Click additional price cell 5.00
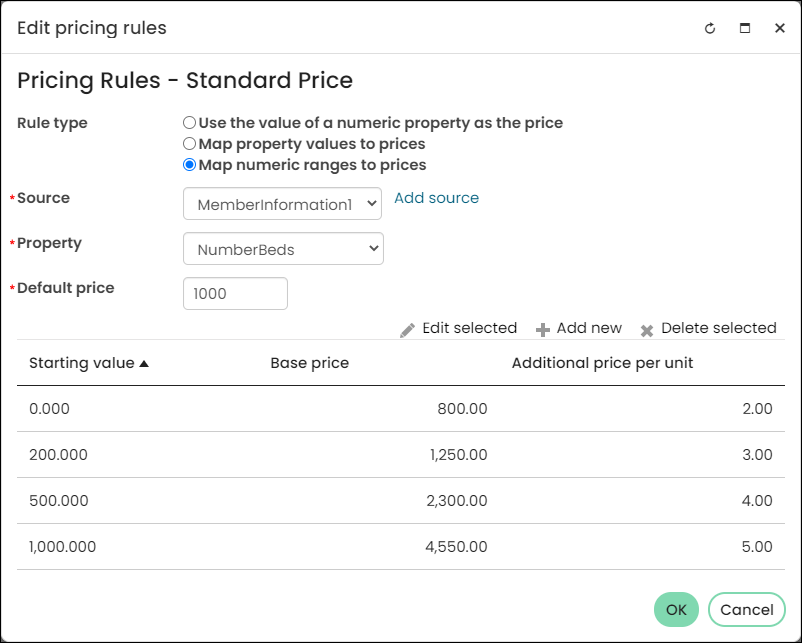The width and height of the screenshot is (802, 643). pos(757,547)
